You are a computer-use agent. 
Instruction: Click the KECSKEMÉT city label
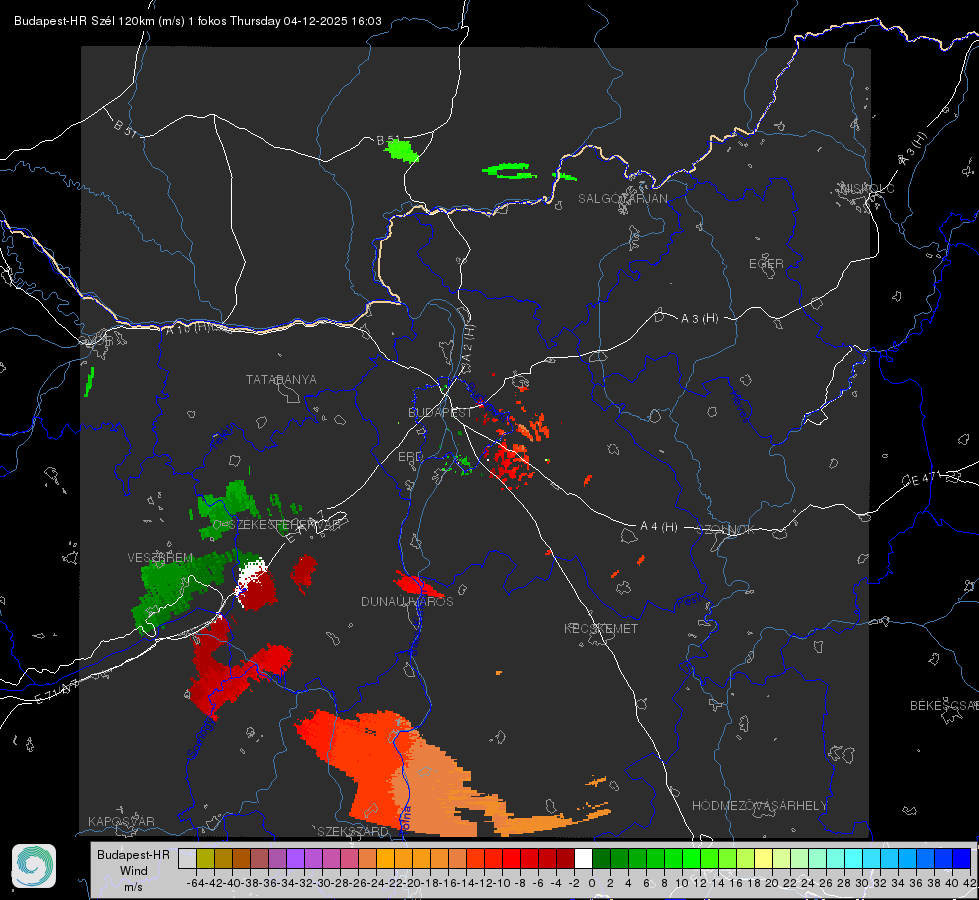click(601, 628)
